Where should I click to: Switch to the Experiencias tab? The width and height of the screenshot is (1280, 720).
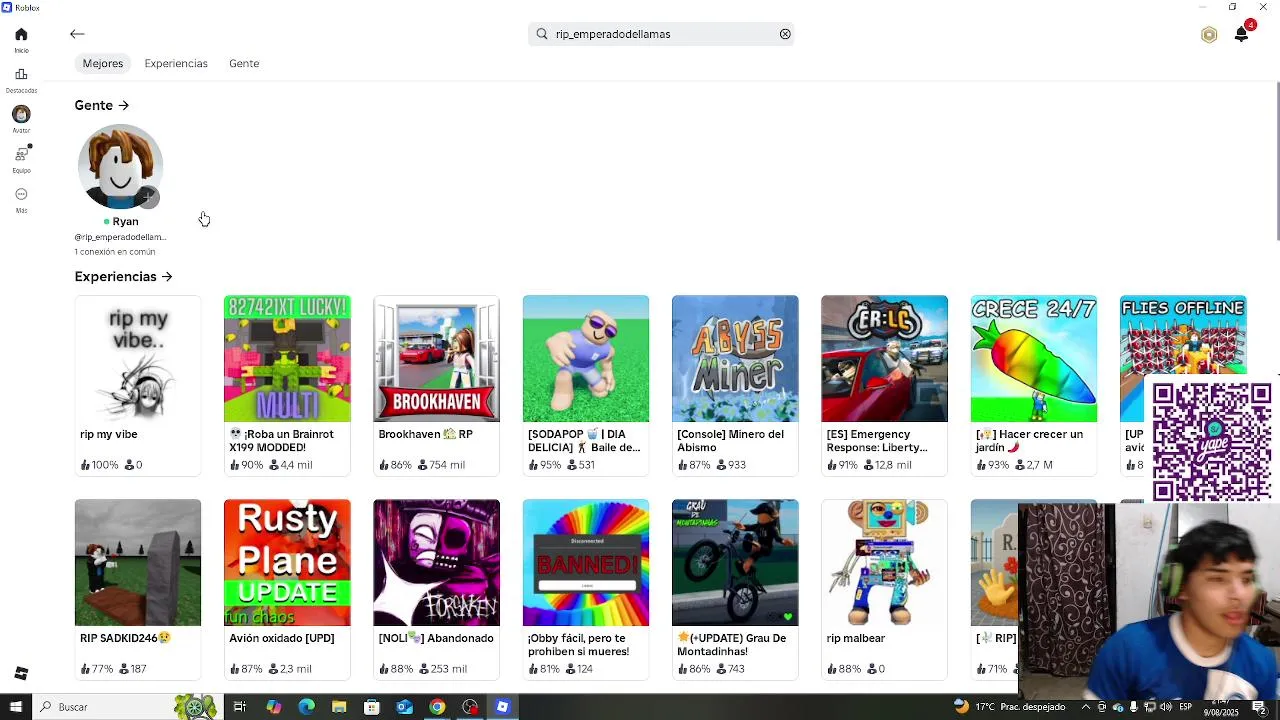click(176, 63)
